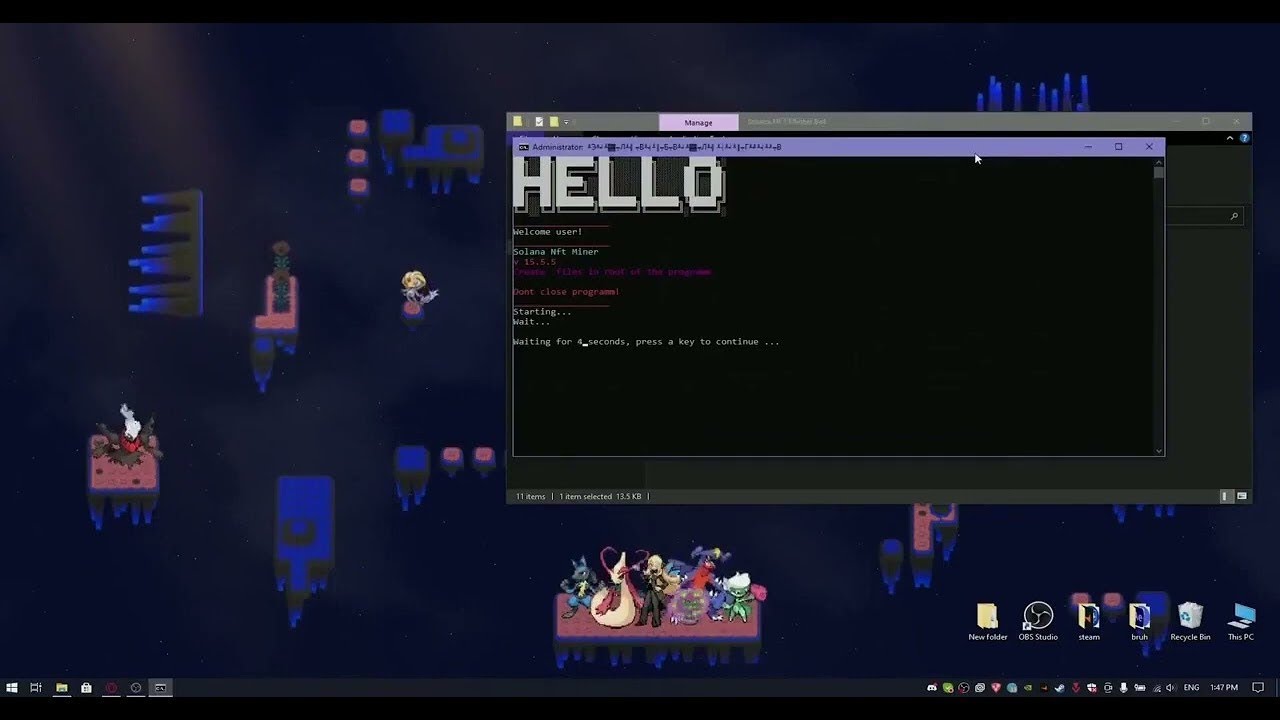Click the console scrollbar up arrow

(x=1158, y=161)
